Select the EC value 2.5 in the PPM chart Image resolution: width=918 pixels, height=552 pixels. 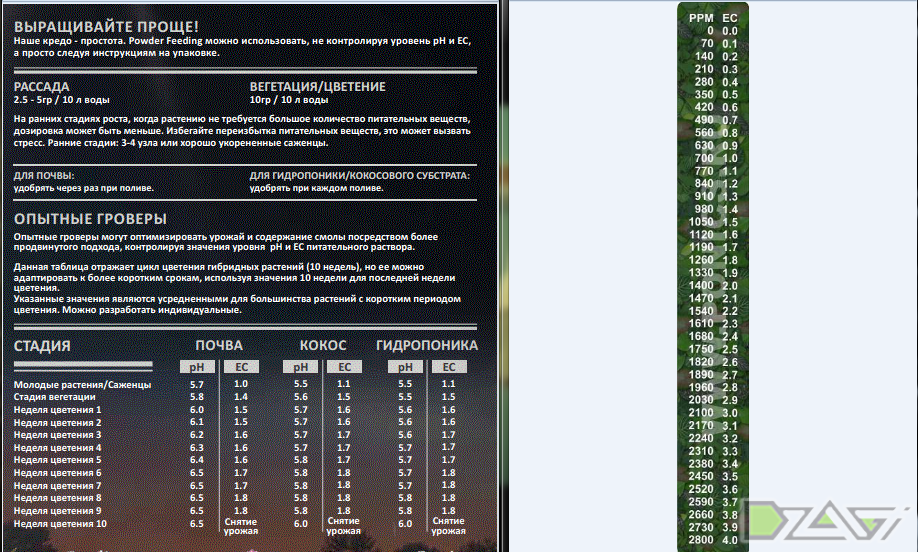click(x=729, y=349)
